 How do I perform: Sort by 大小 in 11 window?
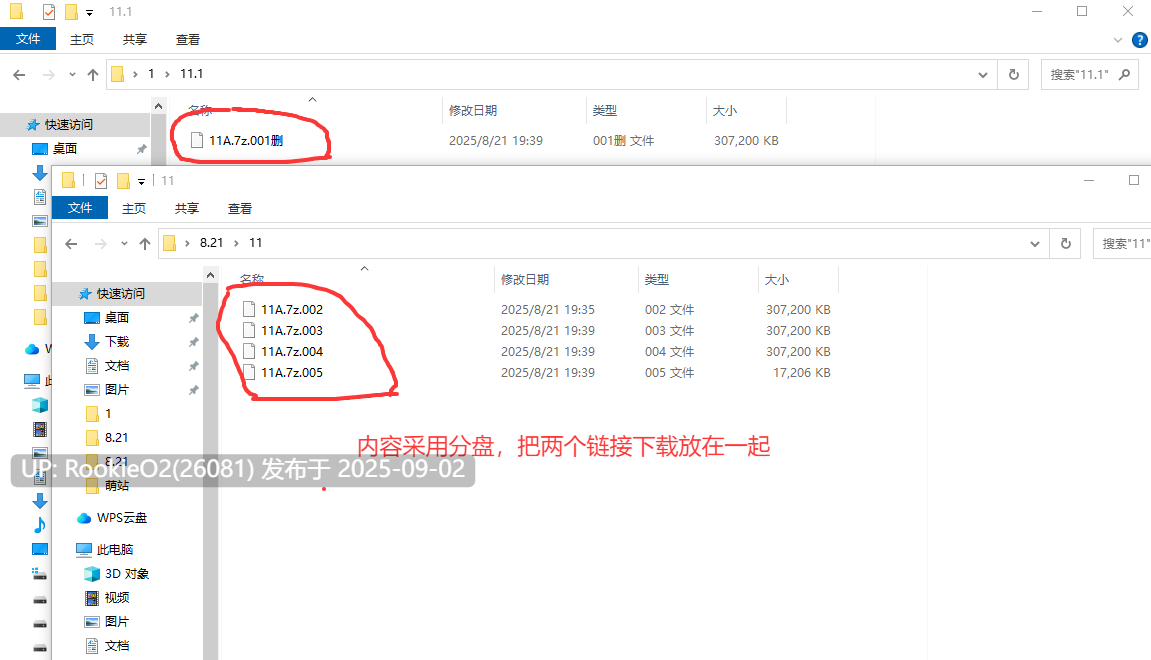[x=777, y=279]
